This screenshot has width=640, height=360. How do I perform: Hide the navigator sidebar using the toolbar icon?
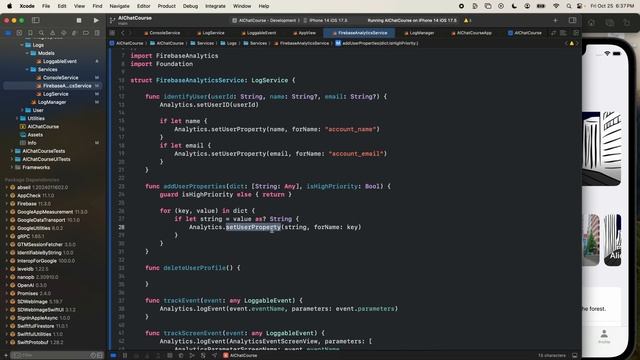point(36,20)
